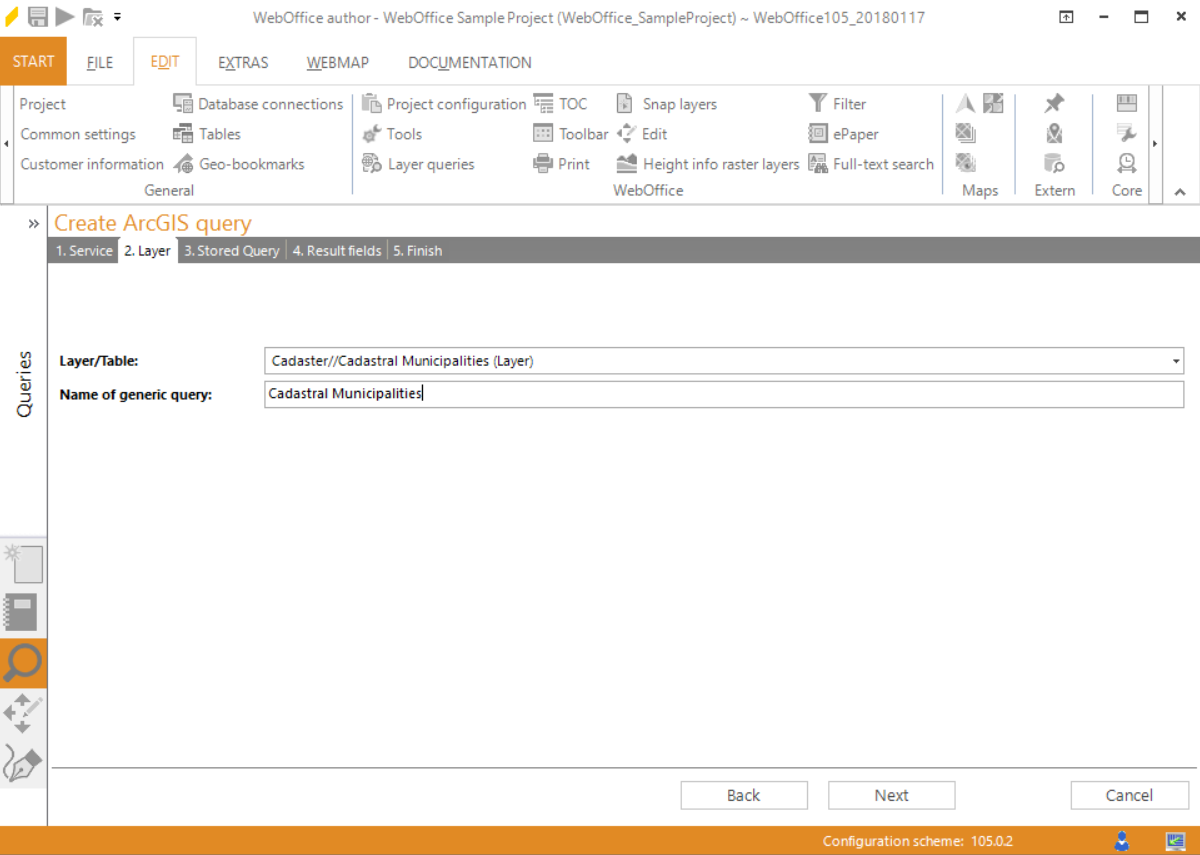Cancel the ArcGIS query wizard

[1129, 794]
